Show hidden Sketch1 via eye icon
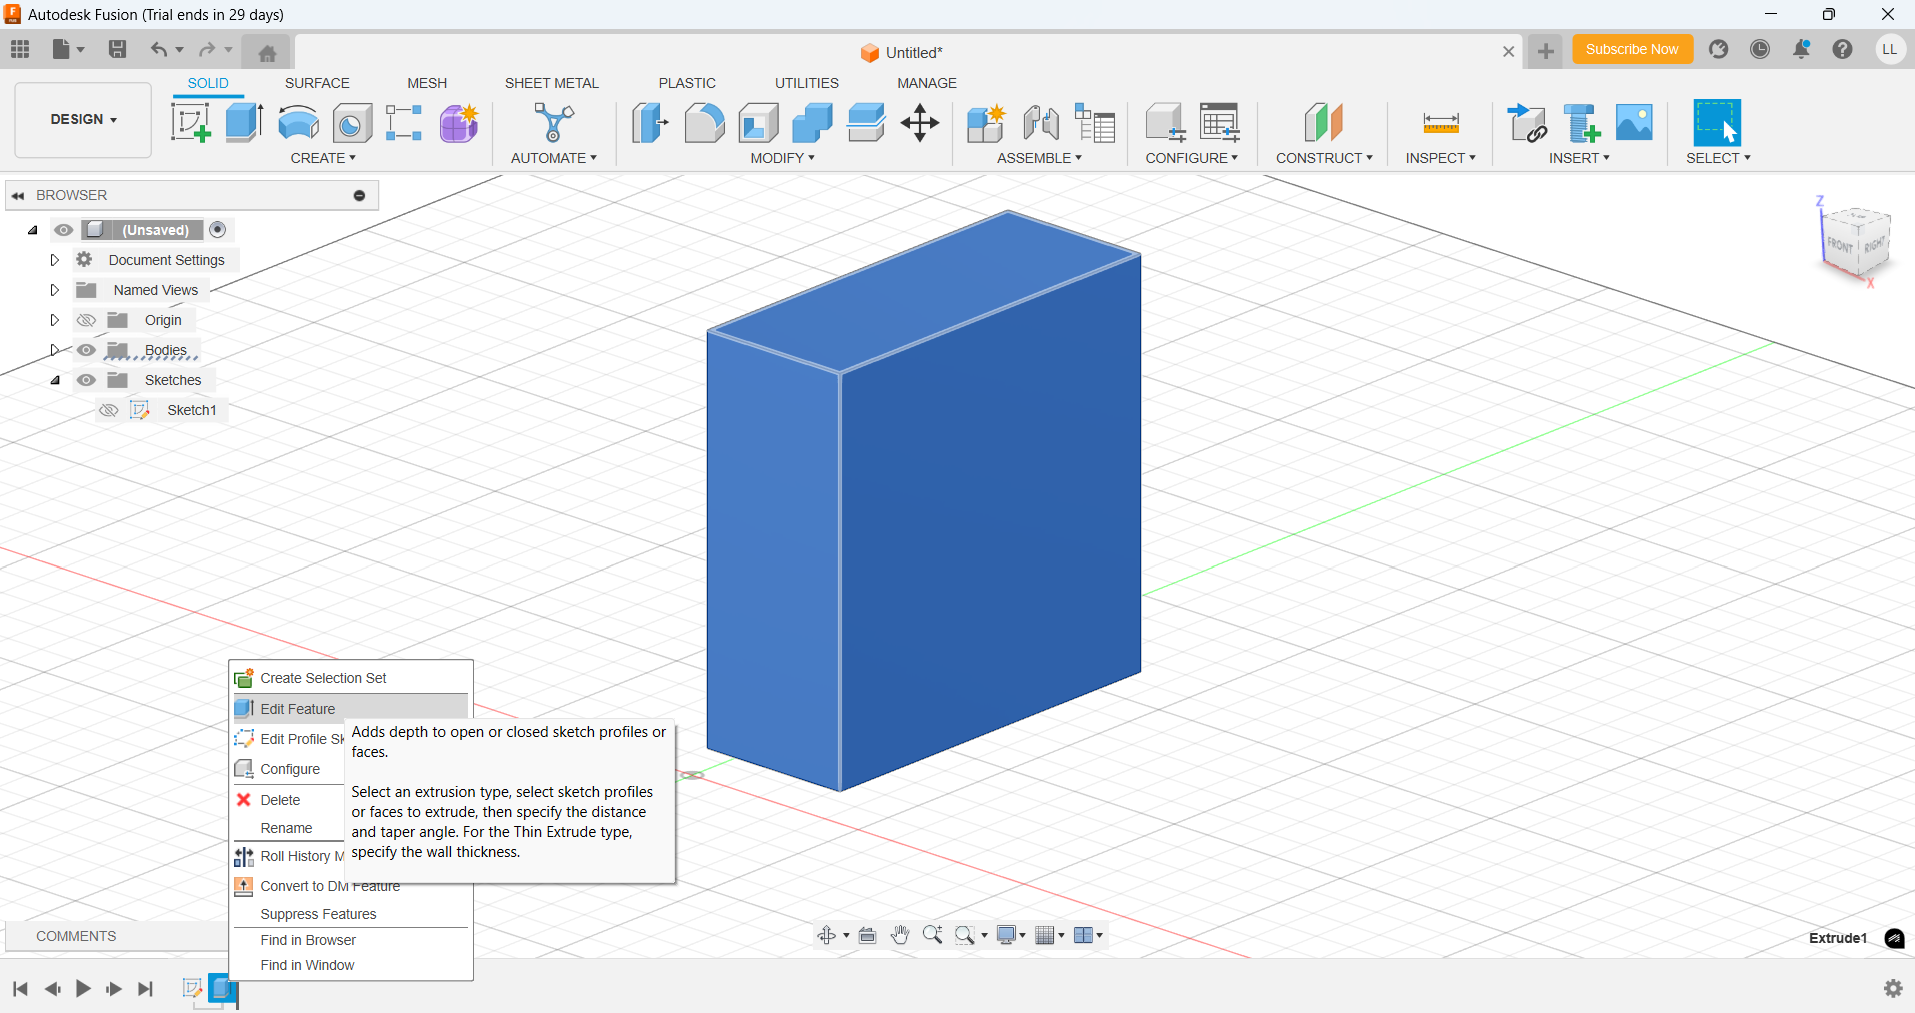This screenshot has height=1013, width=1915. [x=109, y=410]
